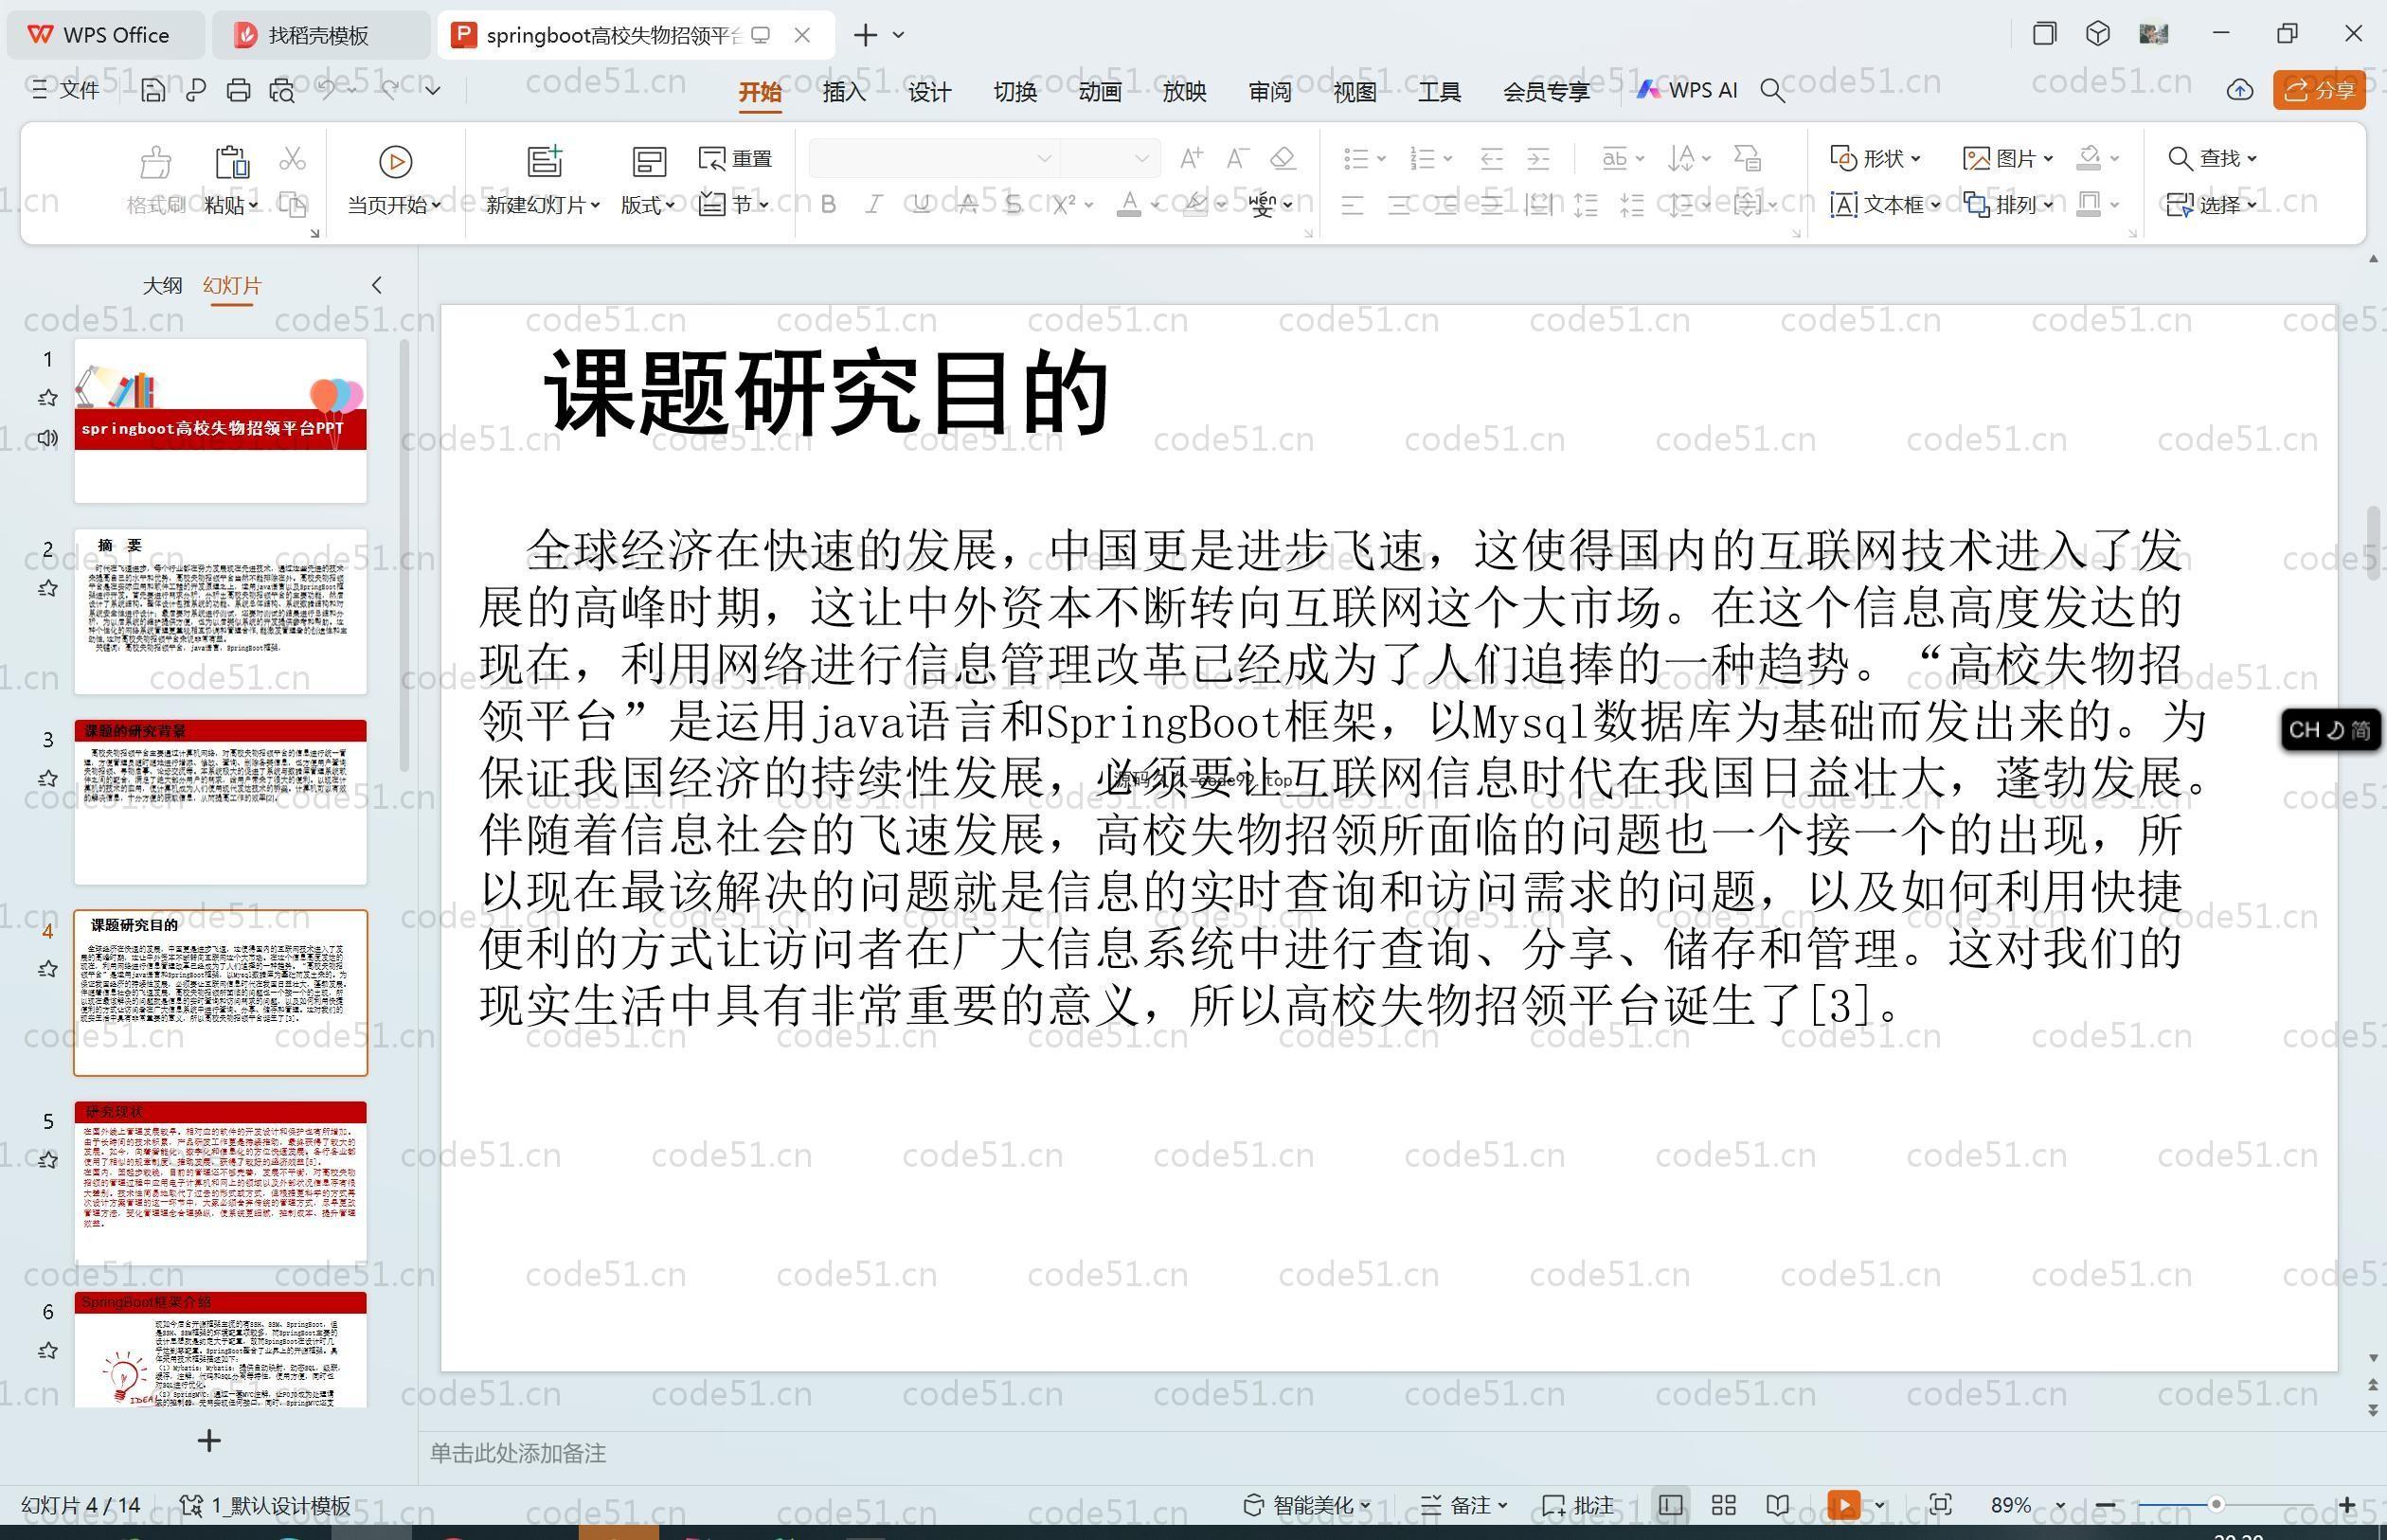Increase font size icon
The width and height of the screenshot is (2387, 1540).
1191,158
